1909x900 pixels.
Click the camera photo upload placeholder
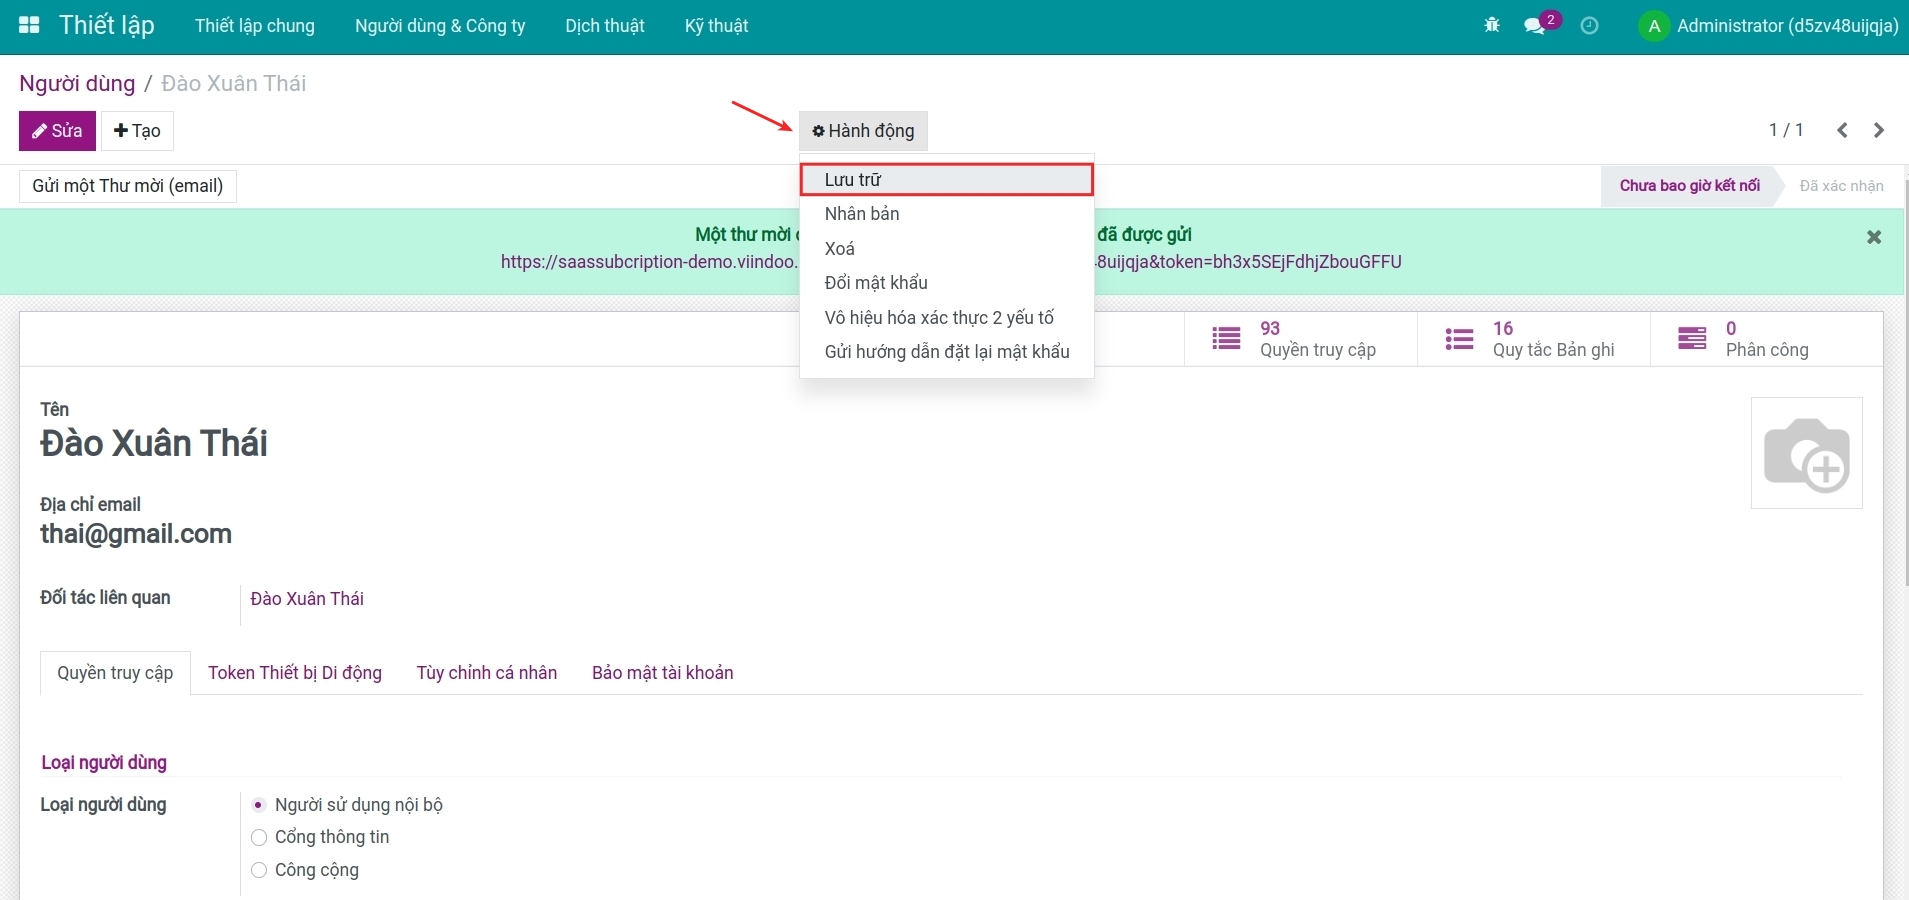click(x=1807, y=453)
